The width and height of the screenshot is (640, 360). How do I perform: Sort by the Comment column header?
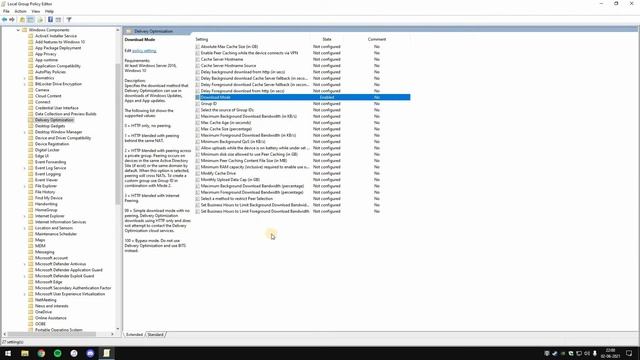(x=377, y=39)
